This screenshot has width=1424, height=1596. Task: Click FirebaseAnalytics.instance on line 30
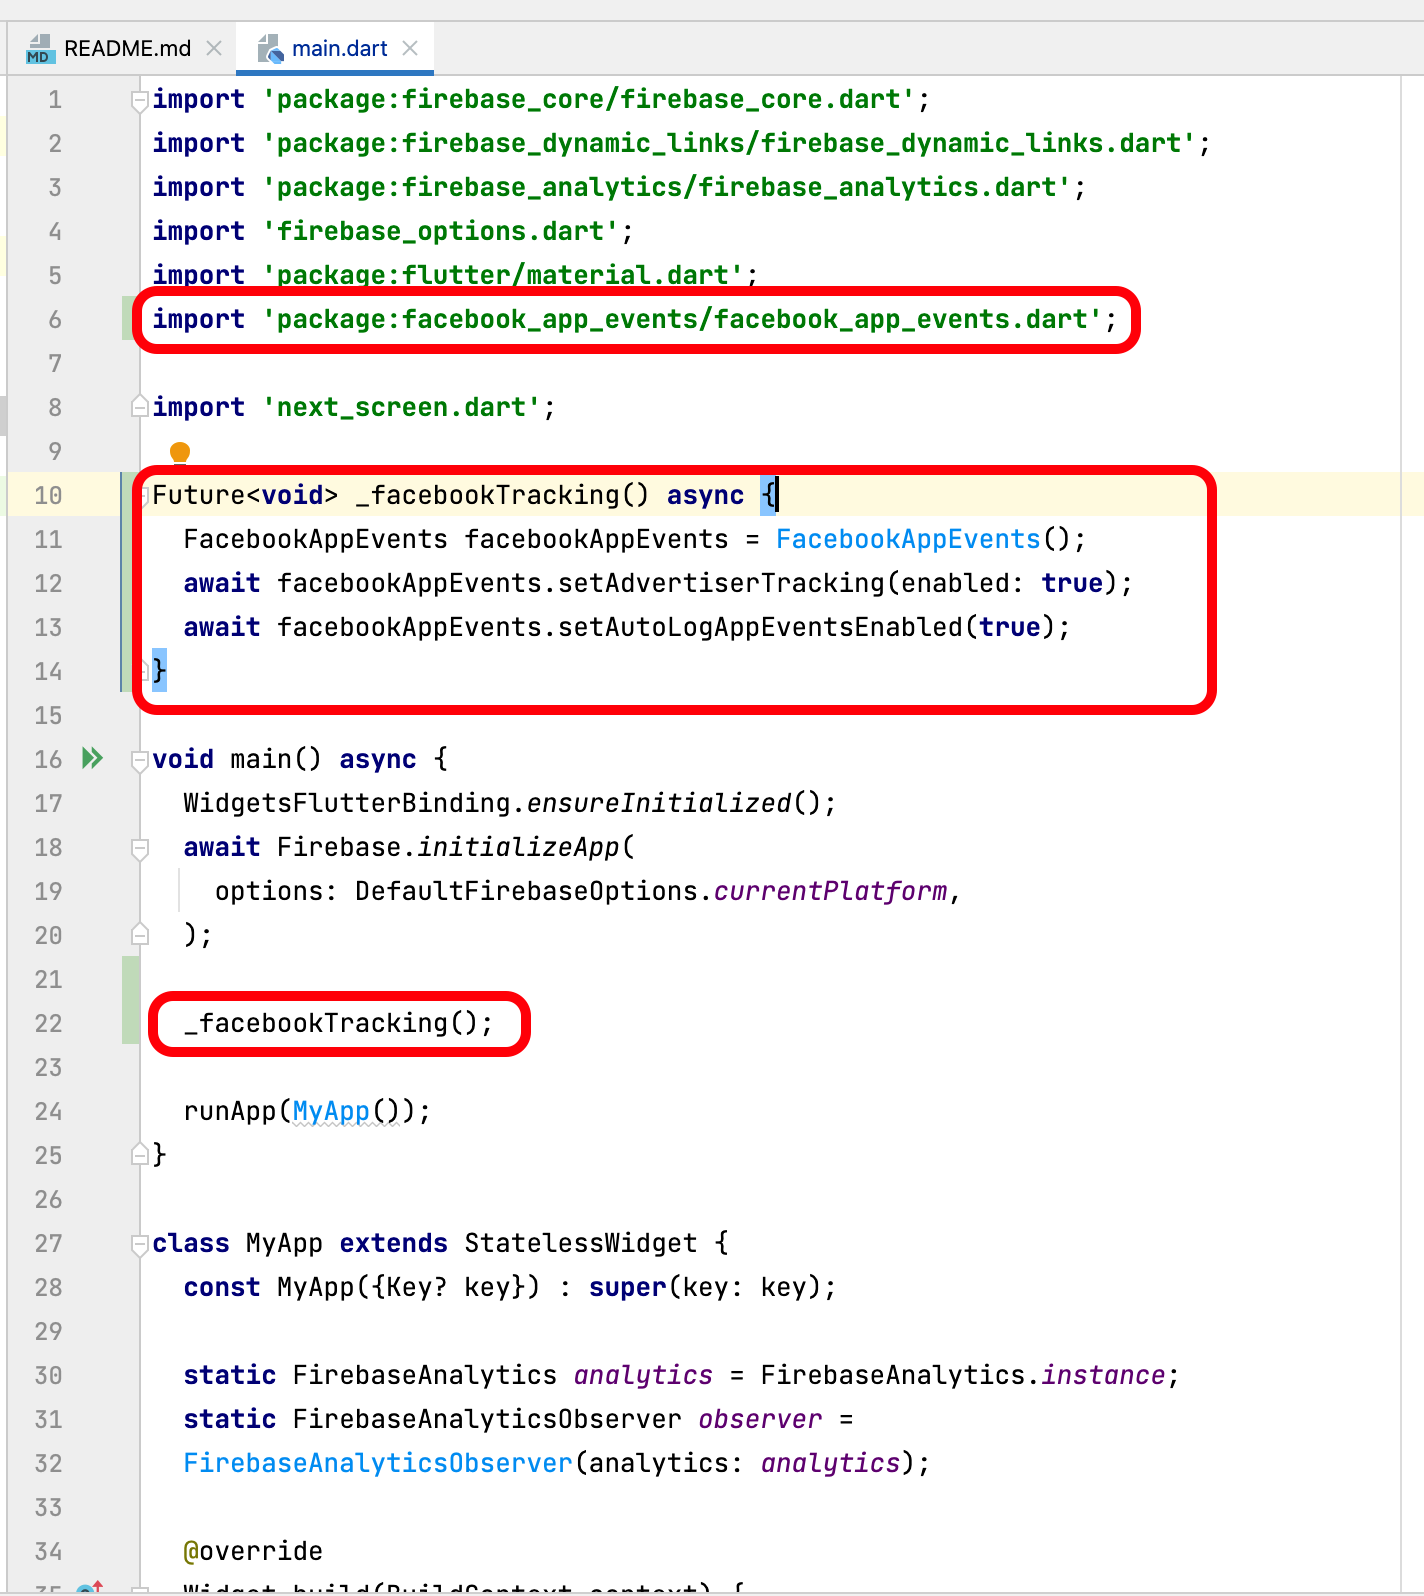962,1375
